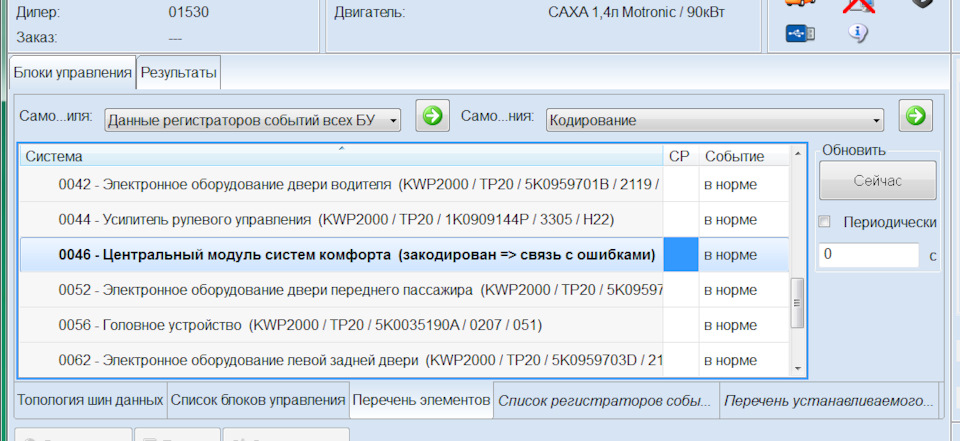
Task: Select row 0044 Усилитель рулевого управления
Action: [404, 219]
